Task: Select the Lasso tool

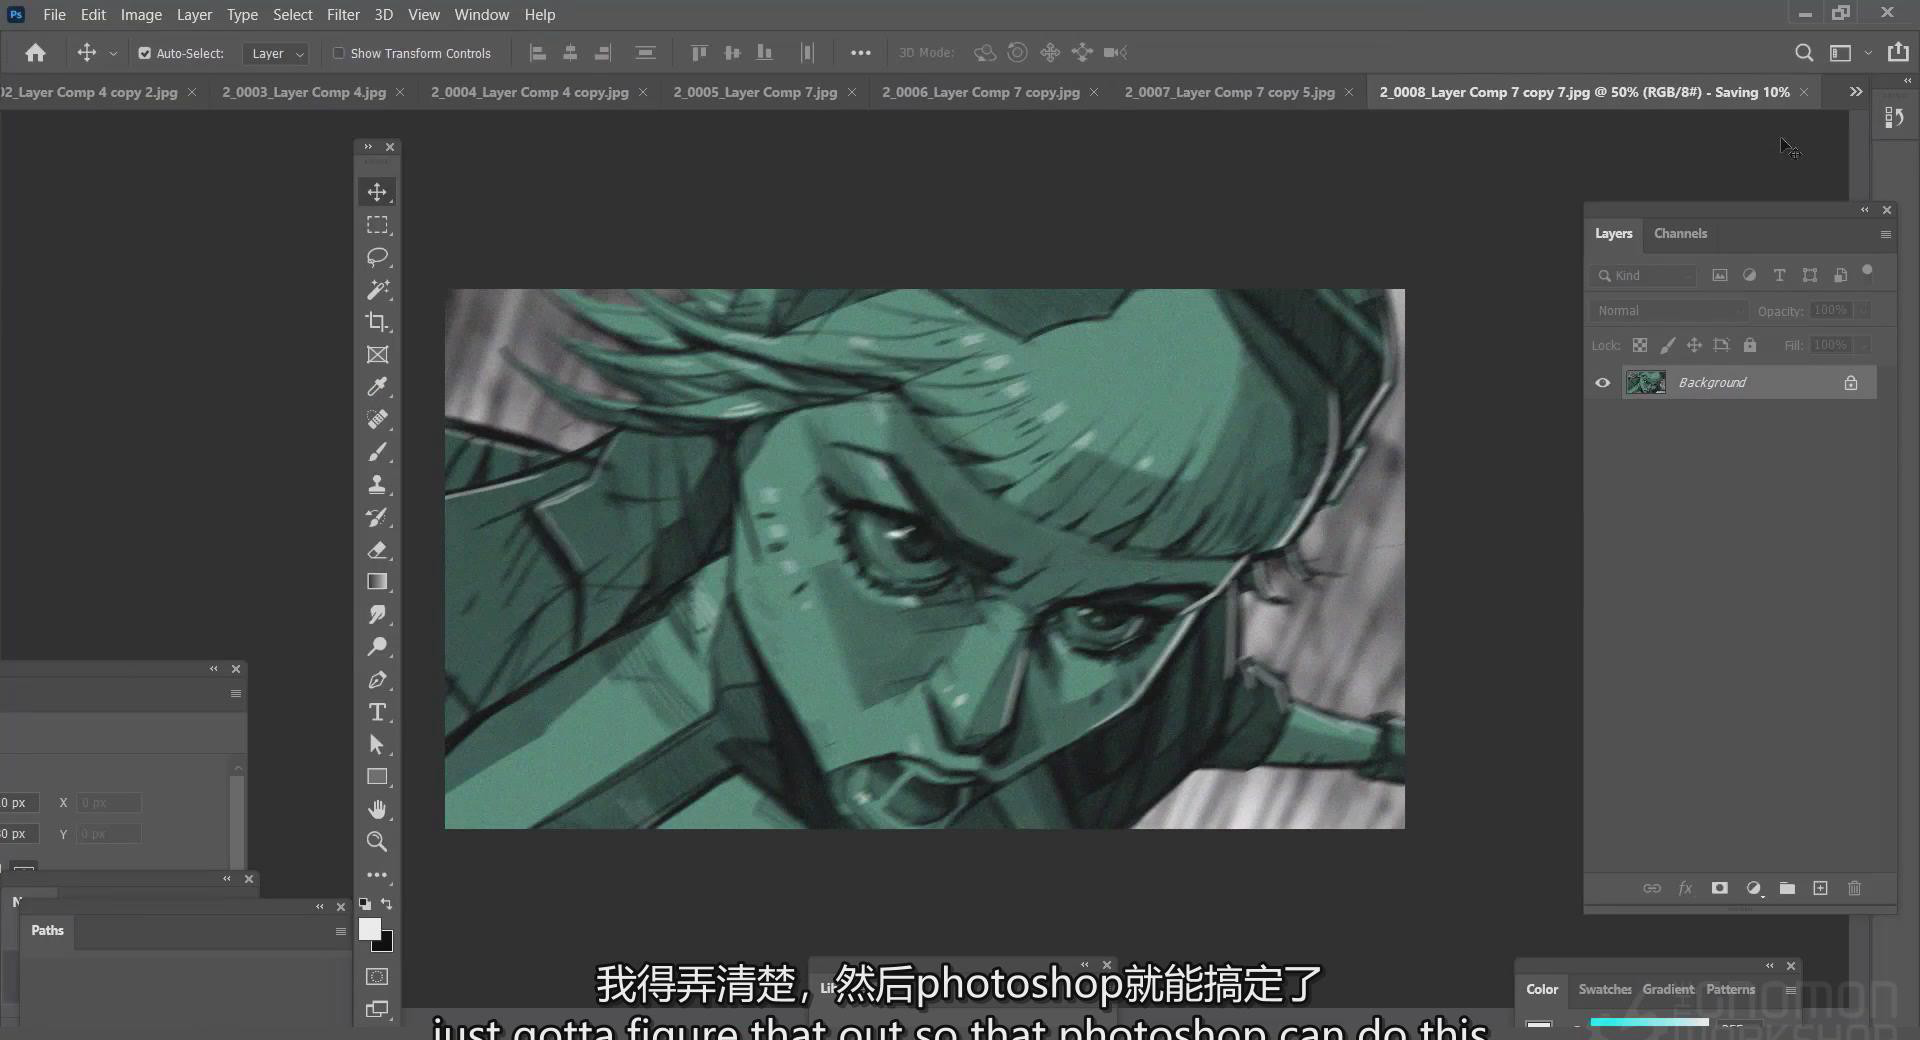Action: [377, 257]
